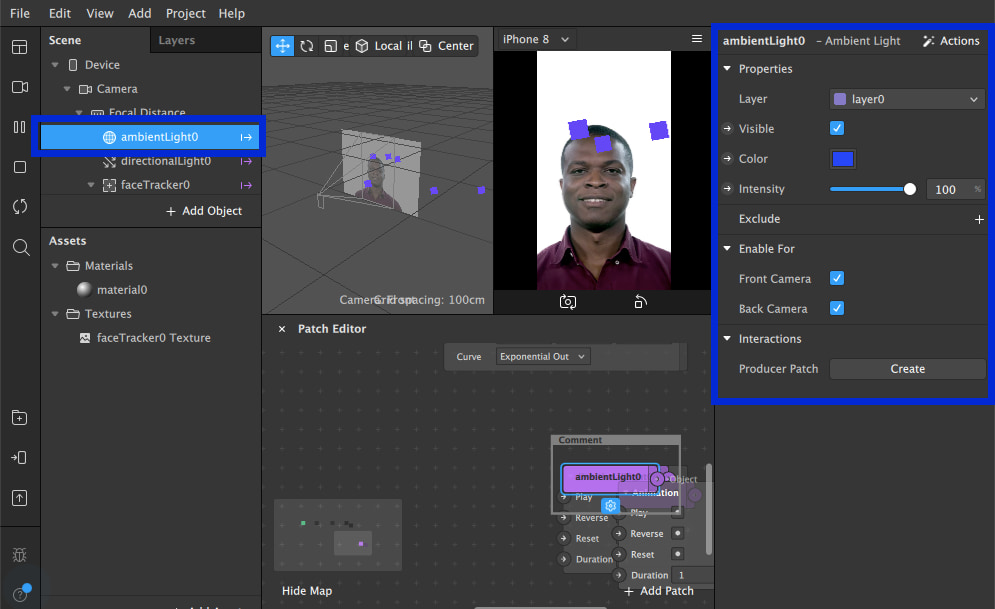Disable the Back Camera checkbox
This screenshot has width=995, height=609.
tap(837, 309)
